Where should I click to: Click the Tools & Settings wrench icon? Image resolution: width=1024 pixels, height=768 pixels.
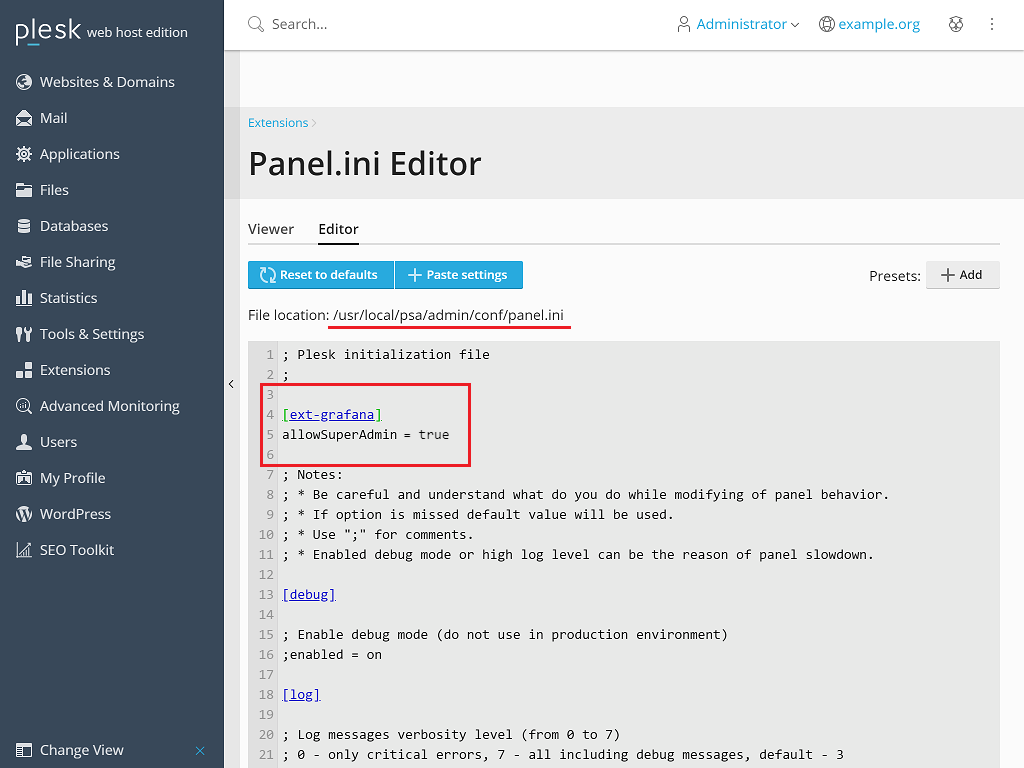coord(24,334)
